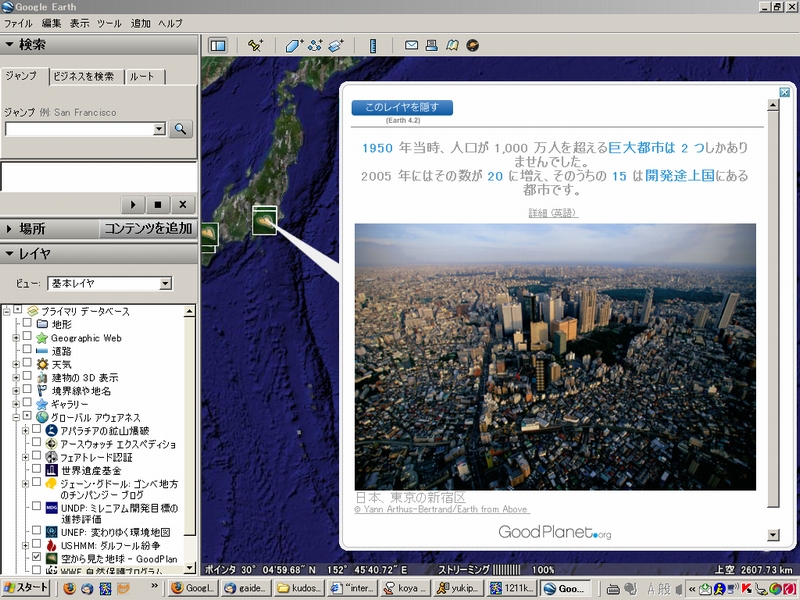Uncheck the 空から見た地球 GoodPlanet layer
The width and height of the screenshot is (800, 600).
tap(37, 558)
